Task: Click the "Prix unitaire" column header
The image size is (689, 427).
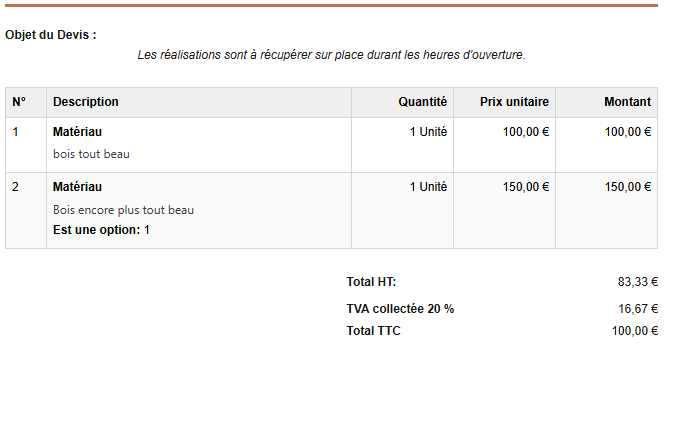Action: (x=514, y=102)
